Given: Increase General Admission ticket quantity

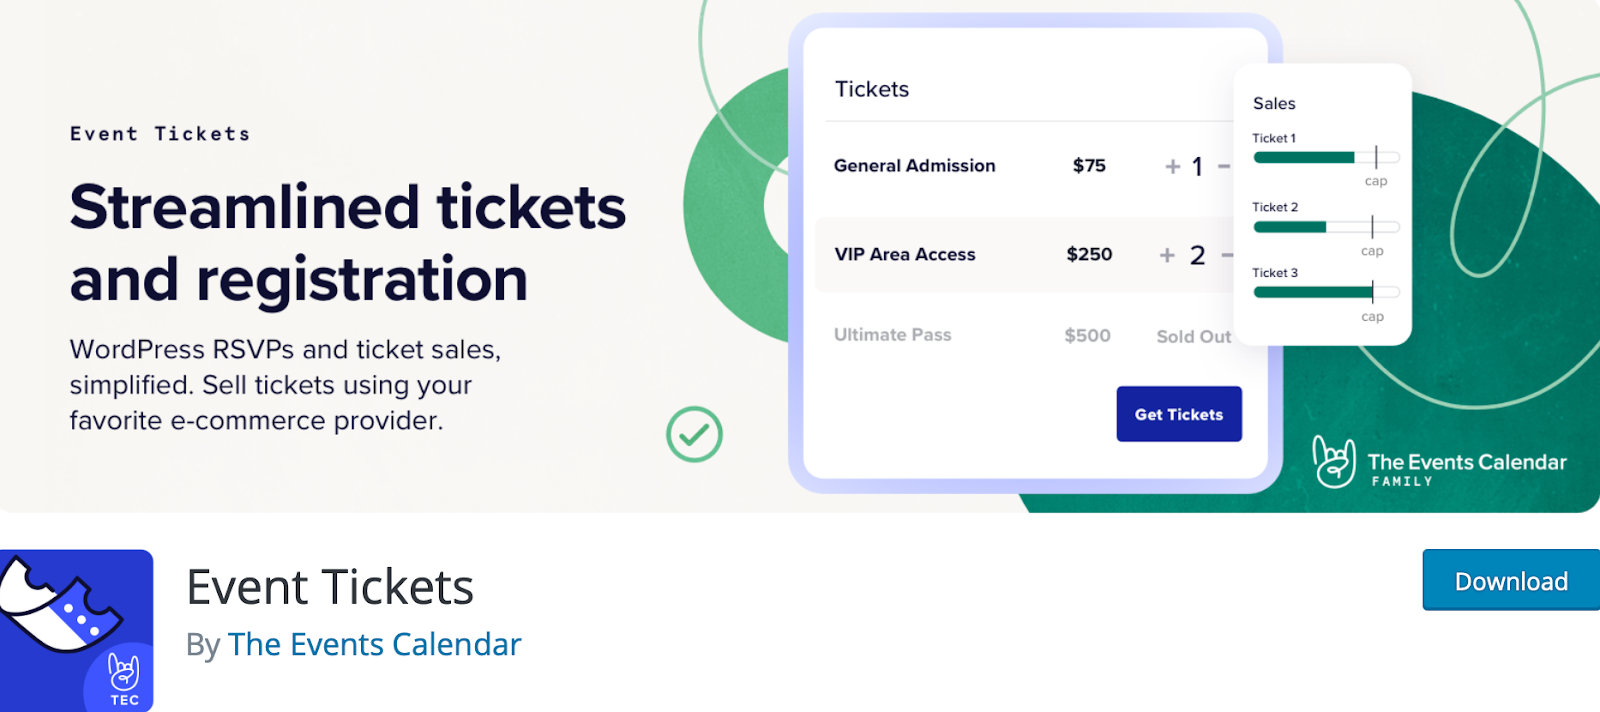Looking at the screenshot, I should pyautogui.click(x=1170, y=166).
